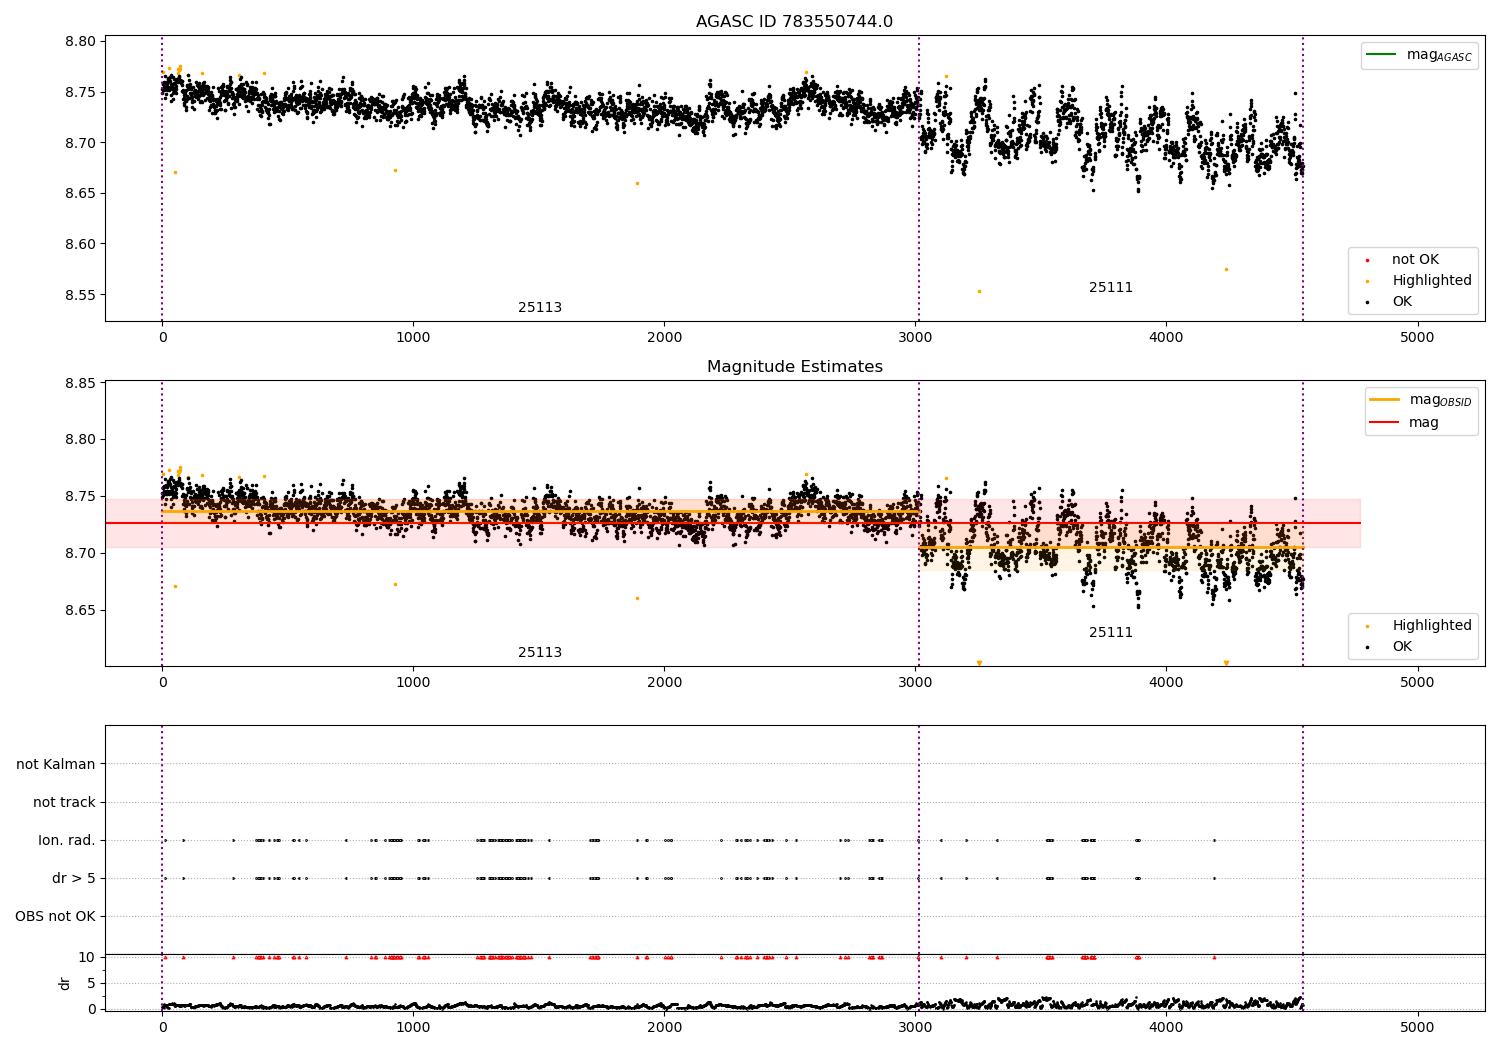1500x1050 pixels.
Task: Select 'OK' in the Magnitude Estimates legend
Action: coord(1402,647)
